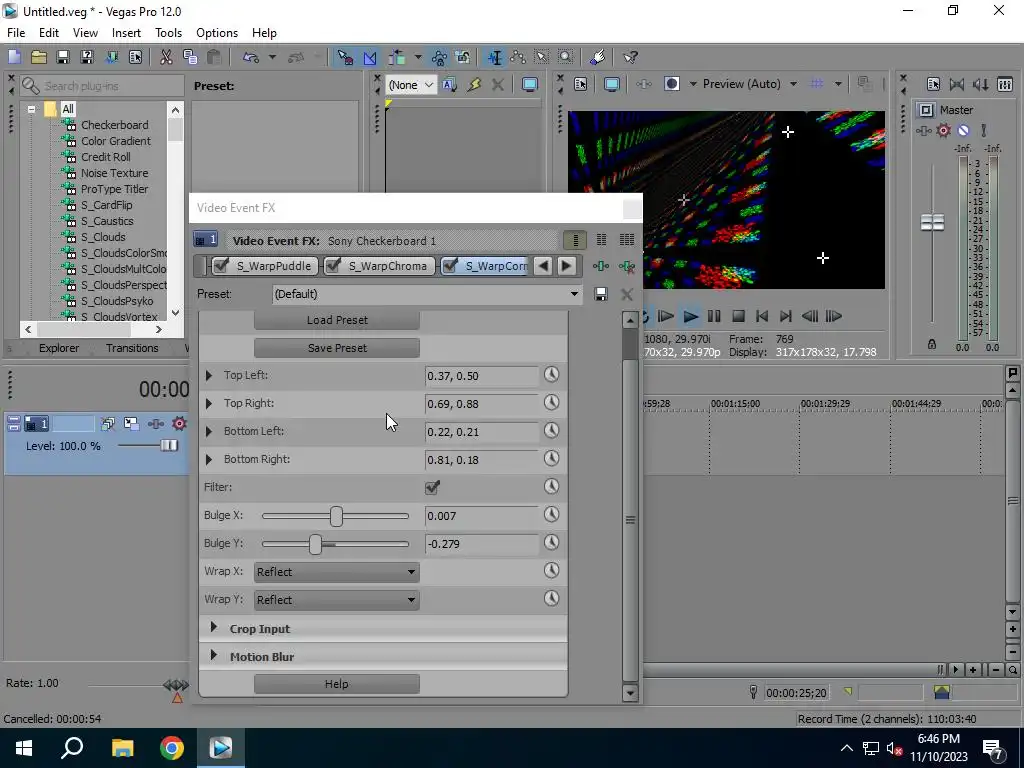Expand the Crop Input section
Screen dimensions: 1024x768
click(214, 628)
